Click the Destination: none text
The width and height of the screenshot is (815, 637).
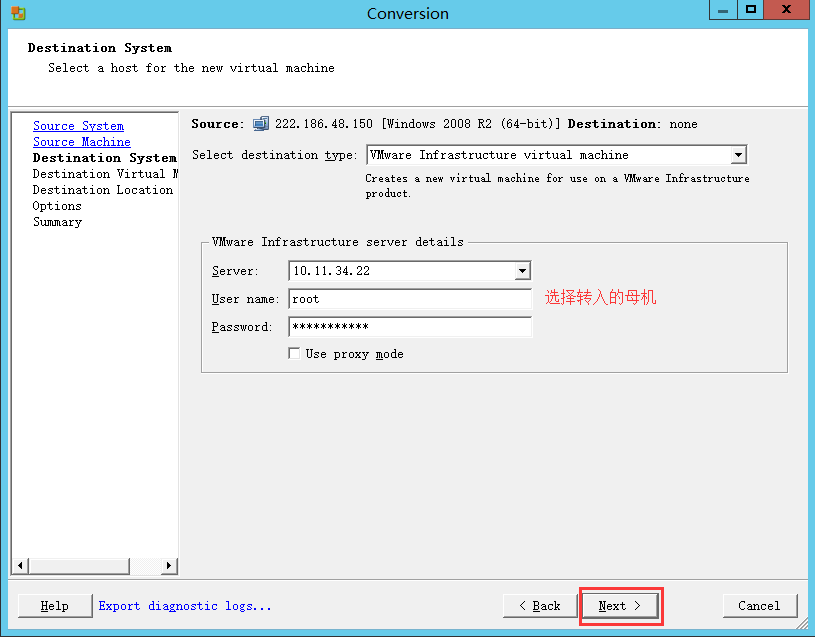pyautogui.click(x=633, y=124)
